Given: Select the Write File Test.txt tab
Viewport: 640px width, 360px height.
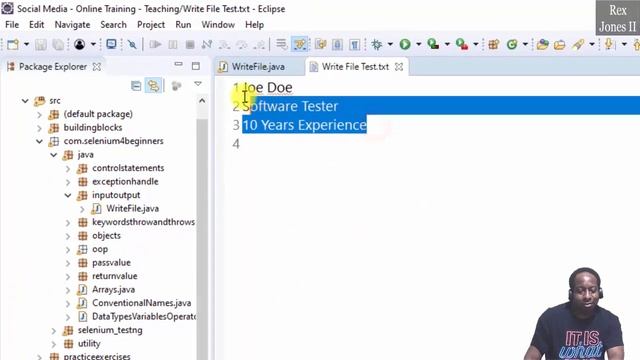Looking at the screenshot, I should 355,67.
